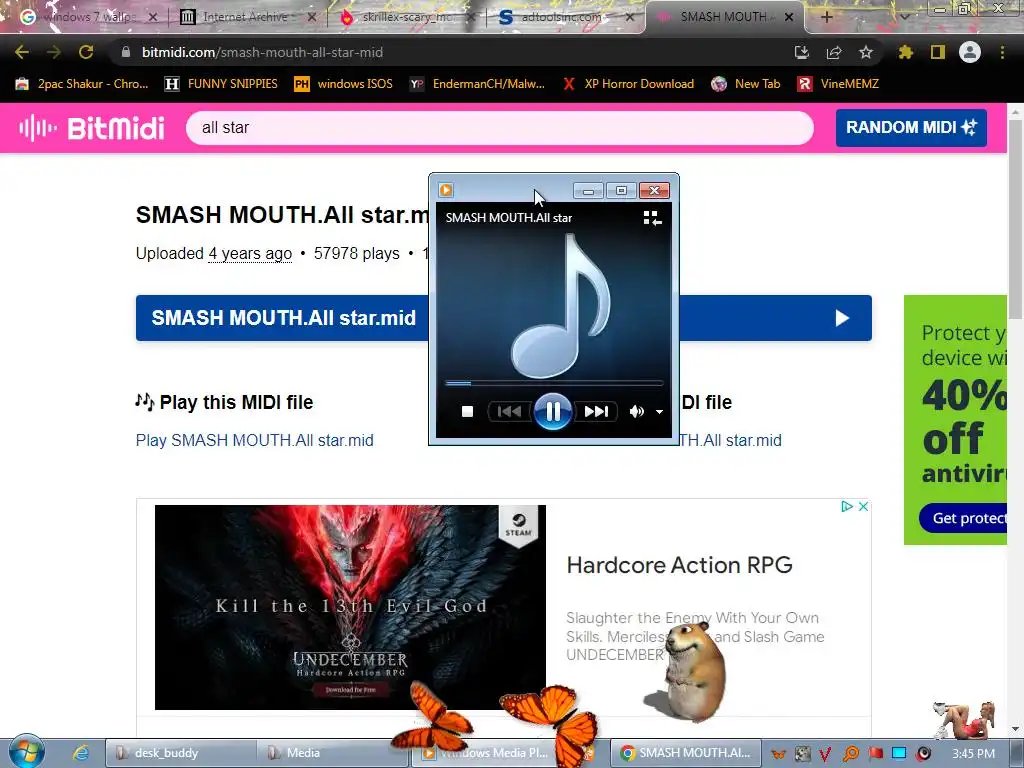Image resolution: width=1024 pixels, height=768 pixels.
Task: Open AdChoices icon on Undecember ad
Action: [x=847, y=506]
